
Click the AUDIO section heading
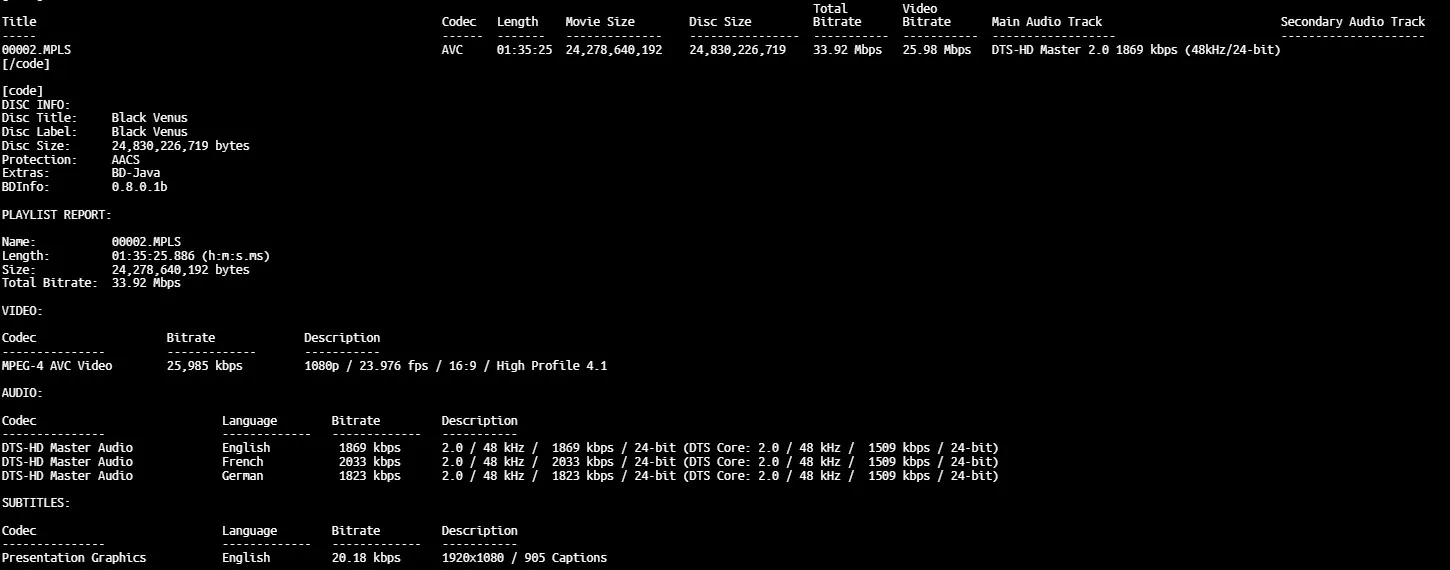click(22, 393)
